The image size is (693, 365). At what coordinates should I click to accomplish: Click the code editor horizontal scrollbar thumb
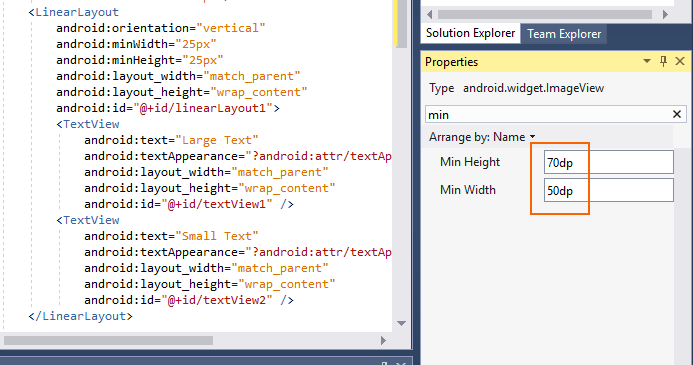(108, 340)
